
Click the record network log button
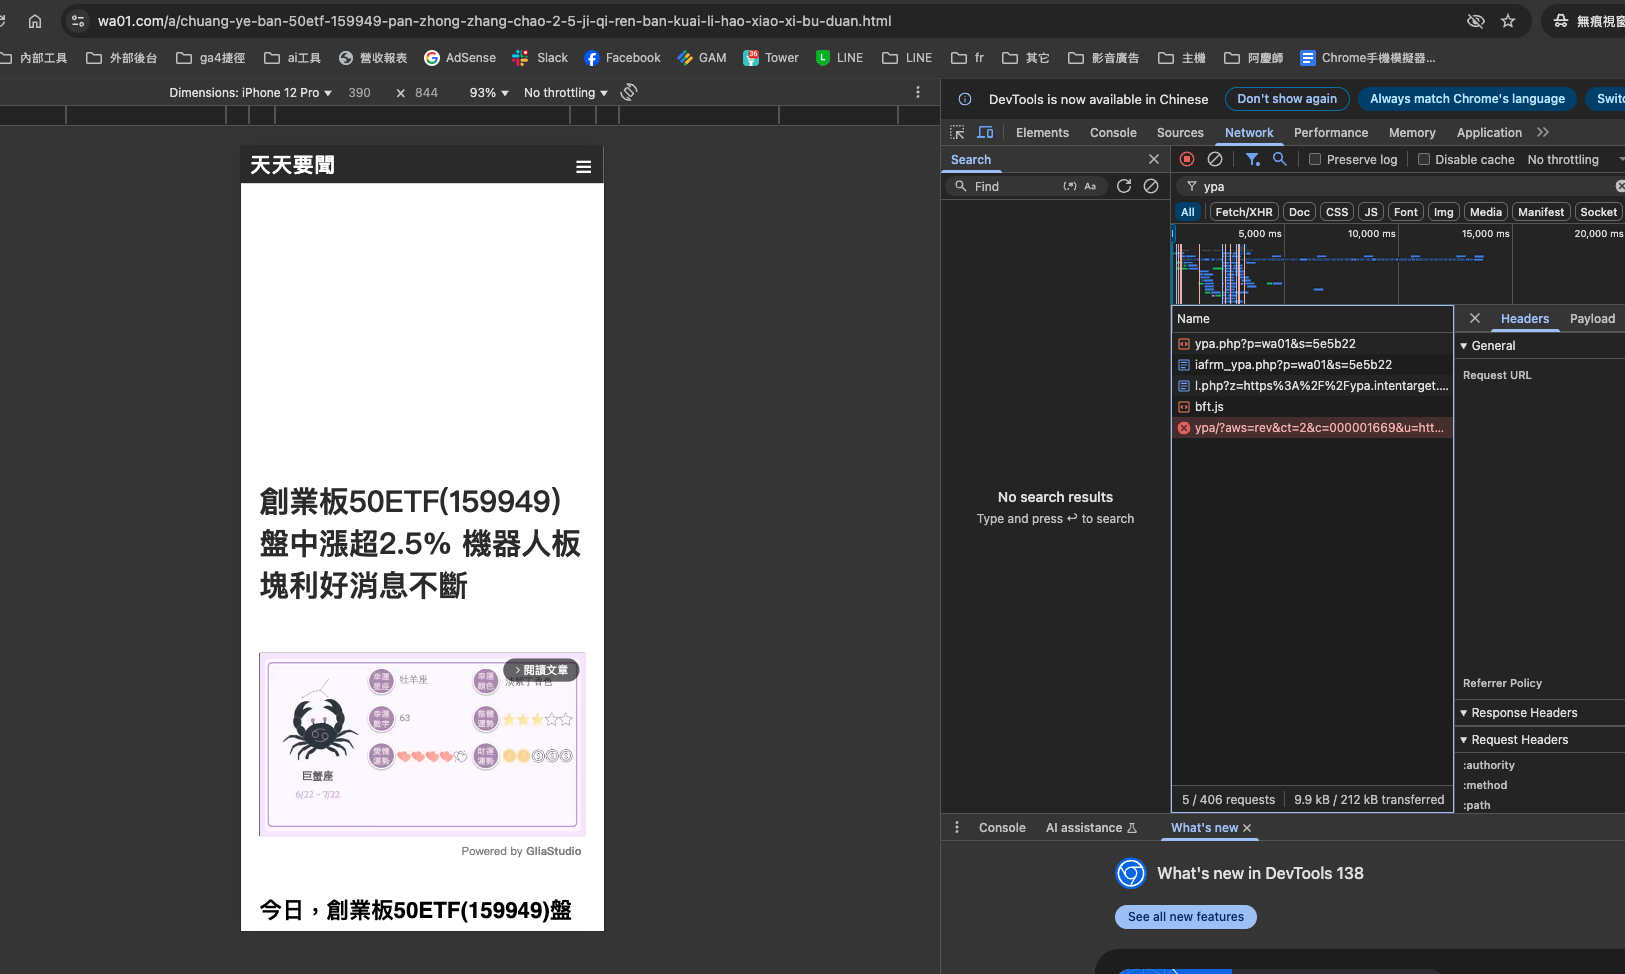[1187, 159]
